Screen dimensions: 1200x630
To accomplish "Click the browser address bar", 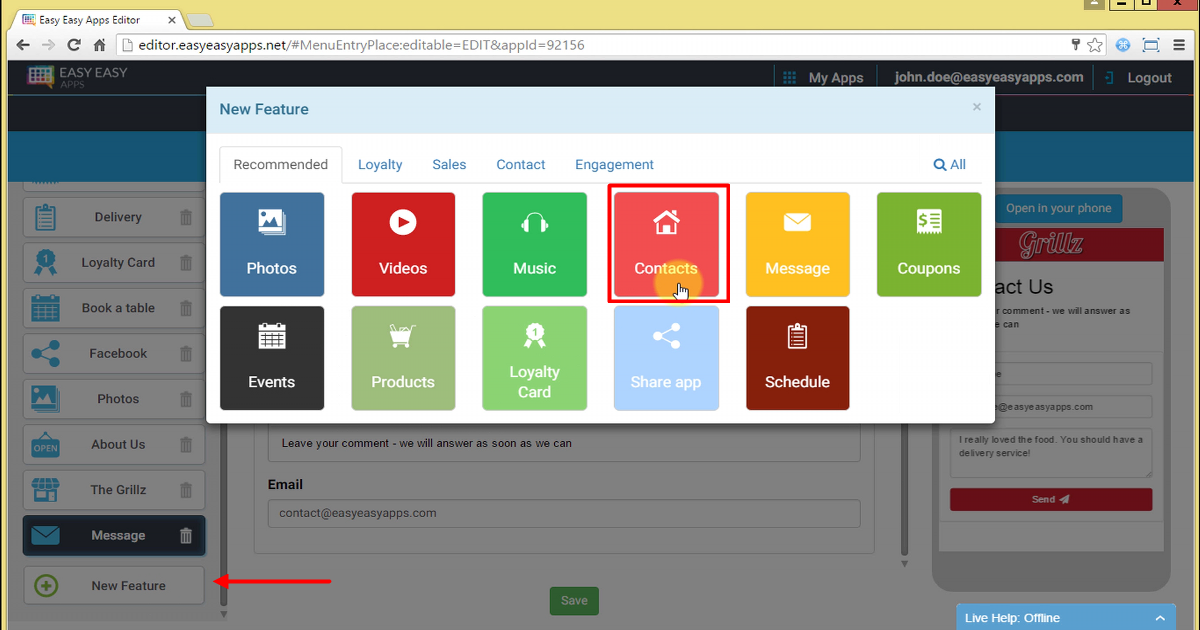I will coord(590,45).
